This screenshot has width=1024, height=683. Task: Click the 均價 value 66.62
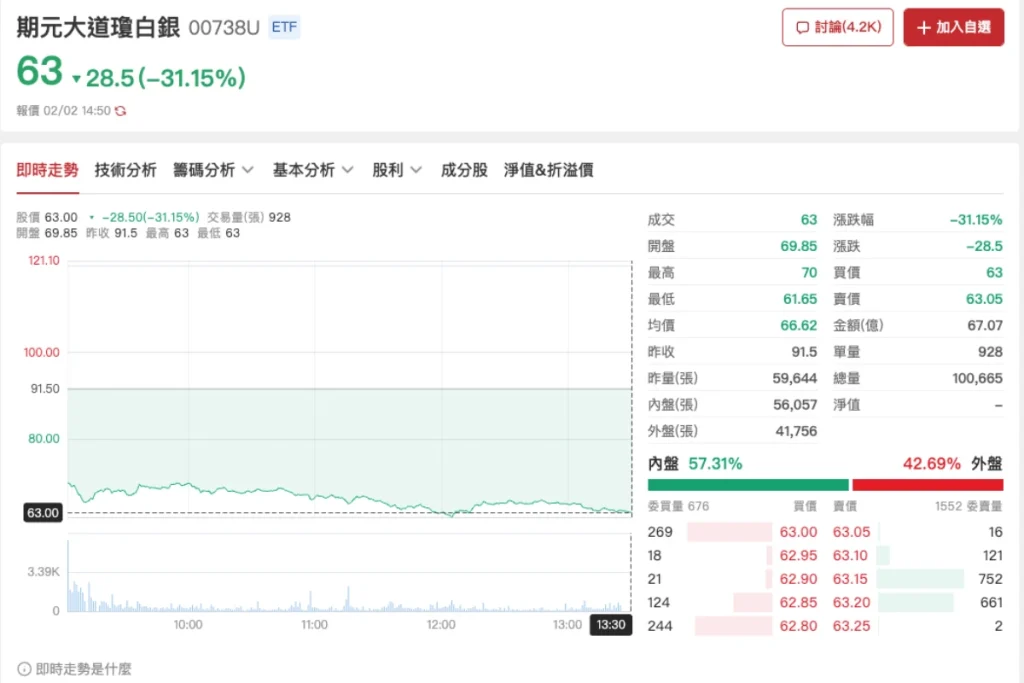[x=799, y=325]
